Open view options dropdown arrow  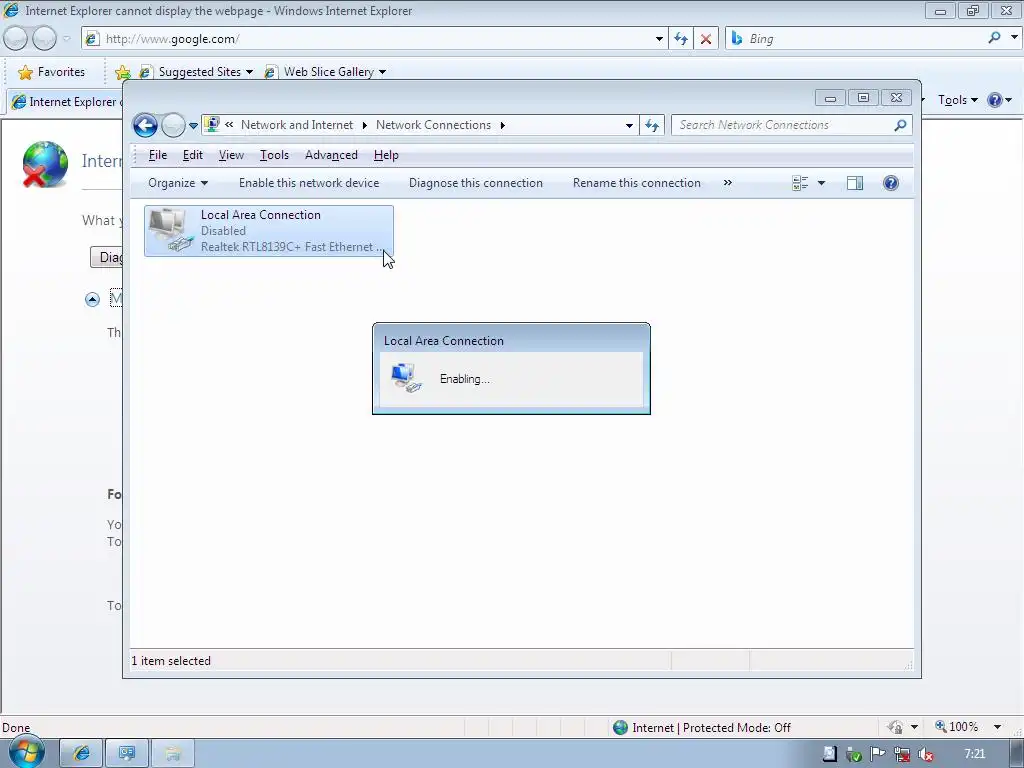coord(822,184)
